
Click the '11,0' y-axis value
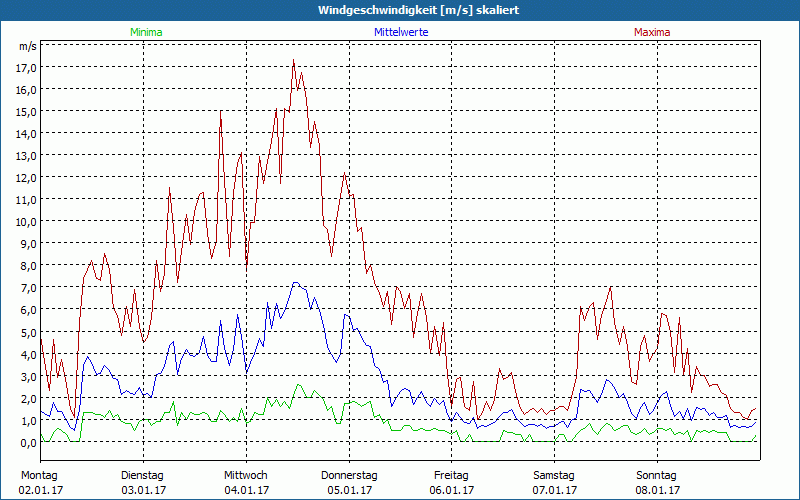tap(27, 200)
